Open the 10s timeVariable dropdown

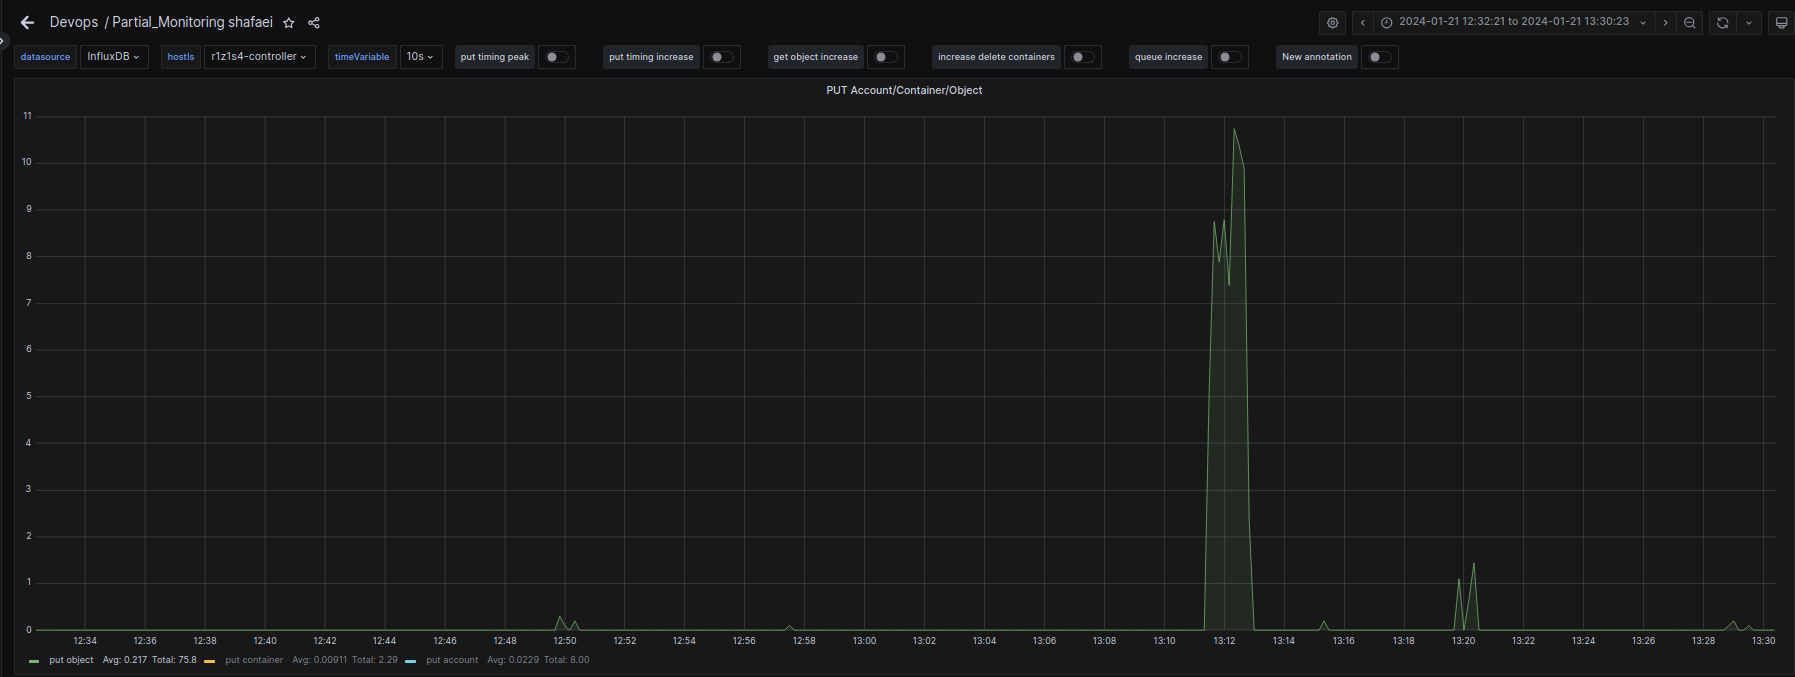coord(420,57)
